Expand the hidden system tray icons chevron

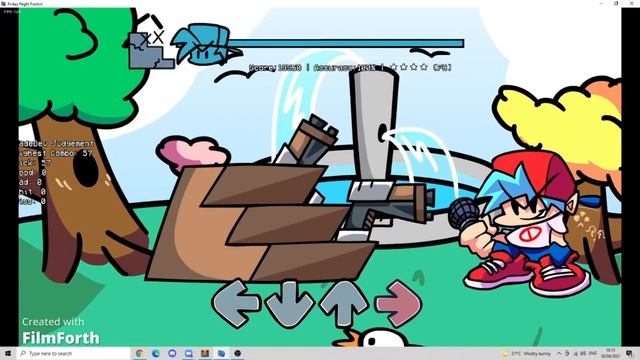[x=559, y=353]
